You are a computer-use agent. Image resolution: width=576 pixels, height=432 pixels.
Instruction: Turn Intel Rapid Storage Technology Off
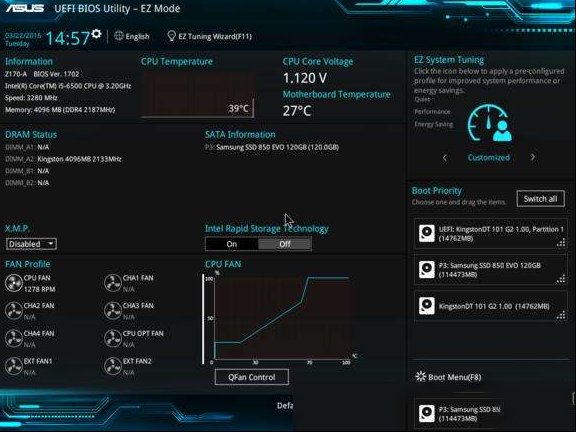(285, 244)
